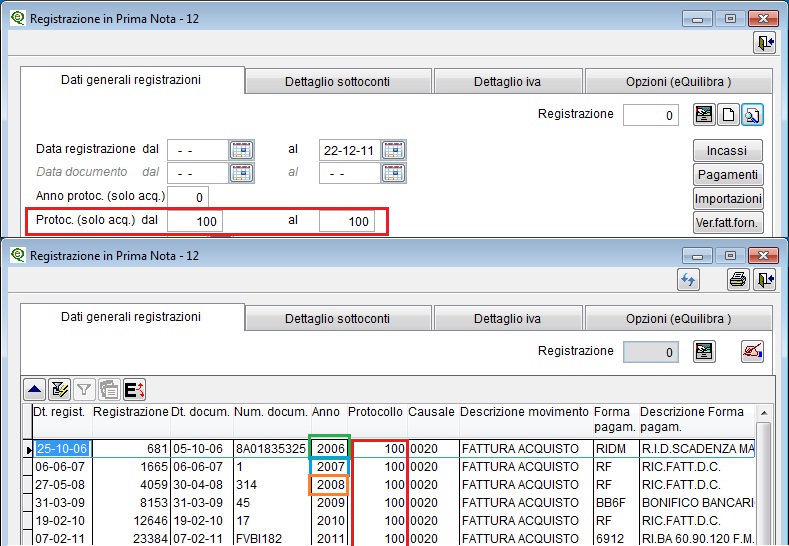
Task: Select Dati generali registrazioni tab in lower window
Action: point(131,317)
